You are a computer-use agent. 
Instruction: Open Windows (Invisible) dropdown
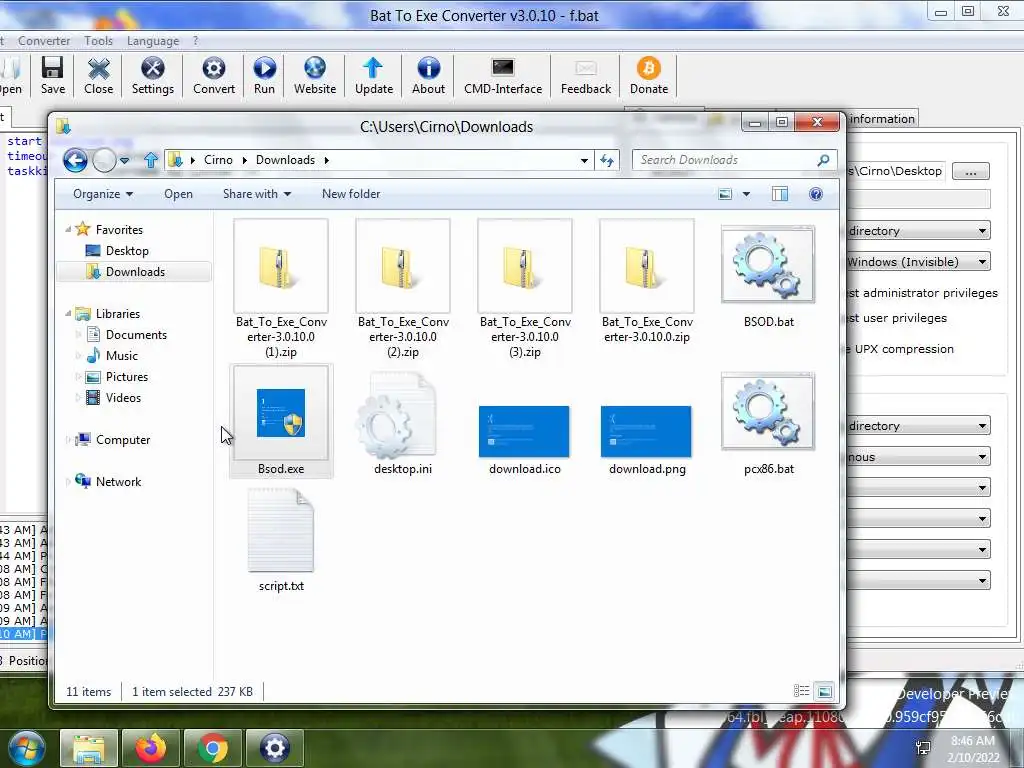click(918, 262)
